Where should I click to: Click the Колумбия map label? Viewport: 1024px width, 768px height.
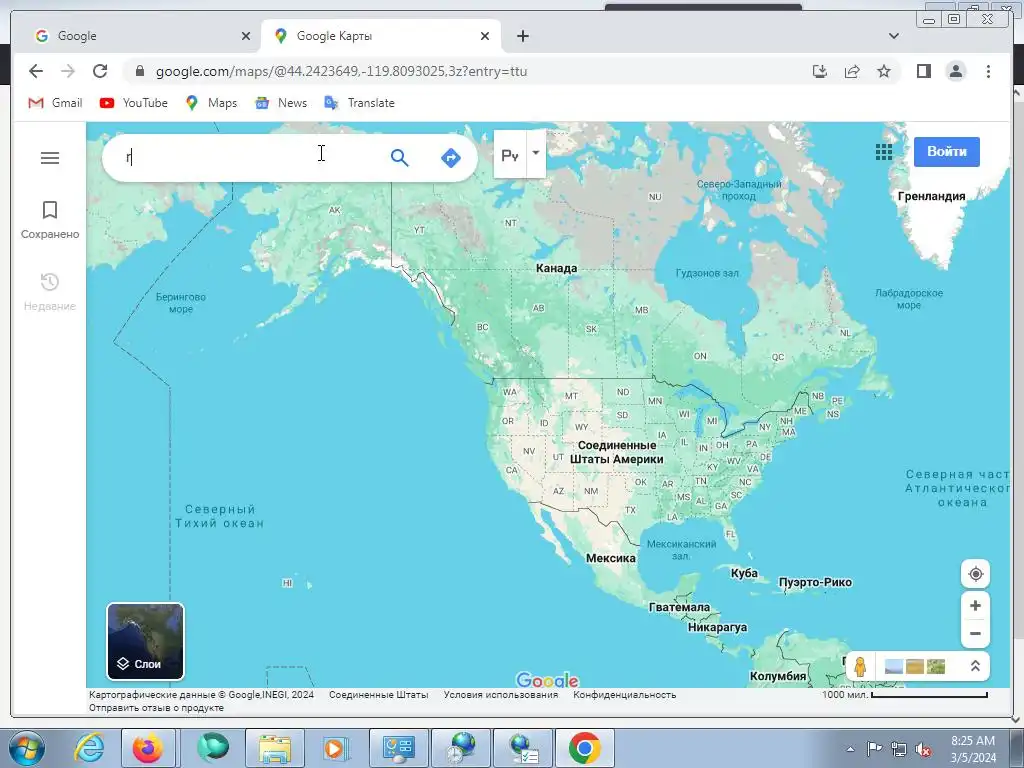coord(778,676)
